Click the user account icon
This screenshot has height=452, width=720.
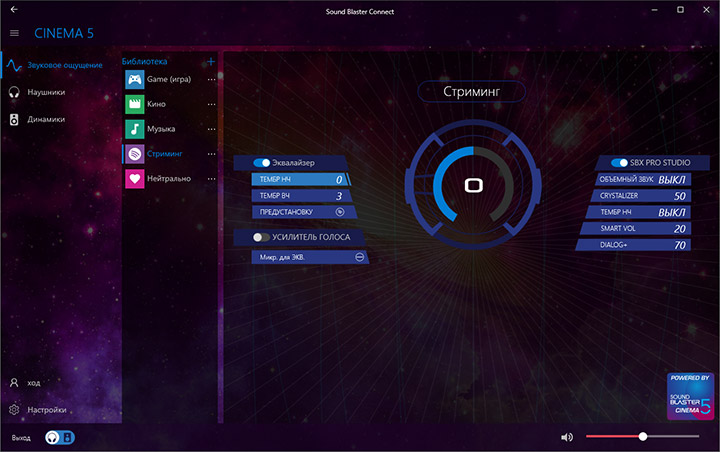(x=14, y=383)
